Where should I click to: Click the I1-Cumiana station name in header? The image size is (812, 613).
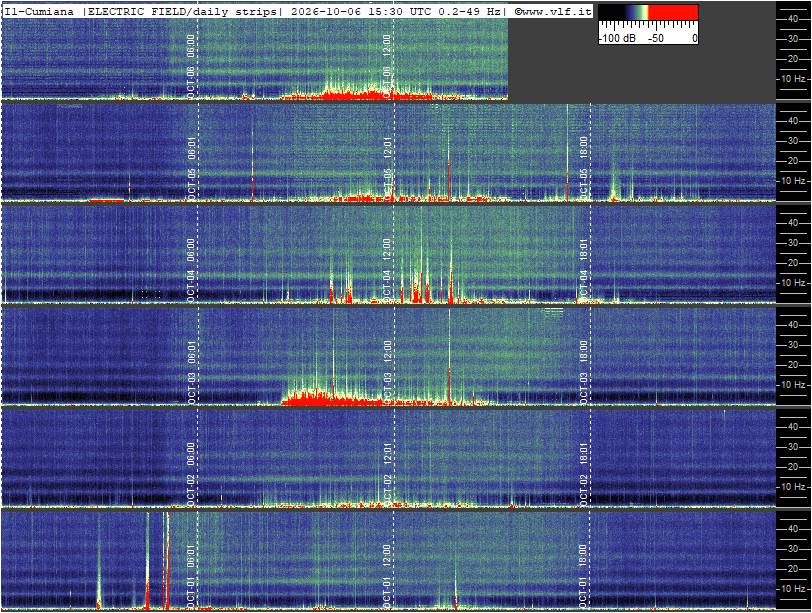coord(39,11)
